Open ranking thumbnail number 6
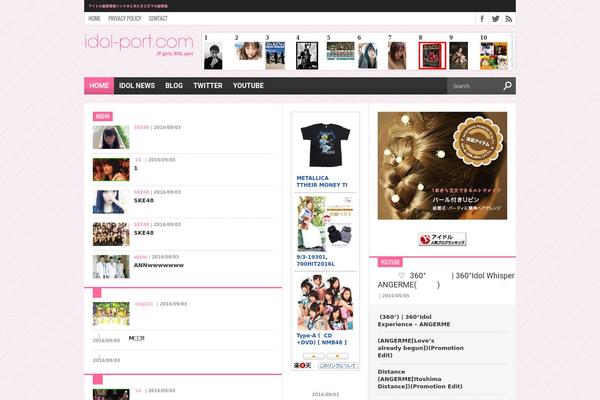This screenshot has width=600, height=400. tap(368, 56)
